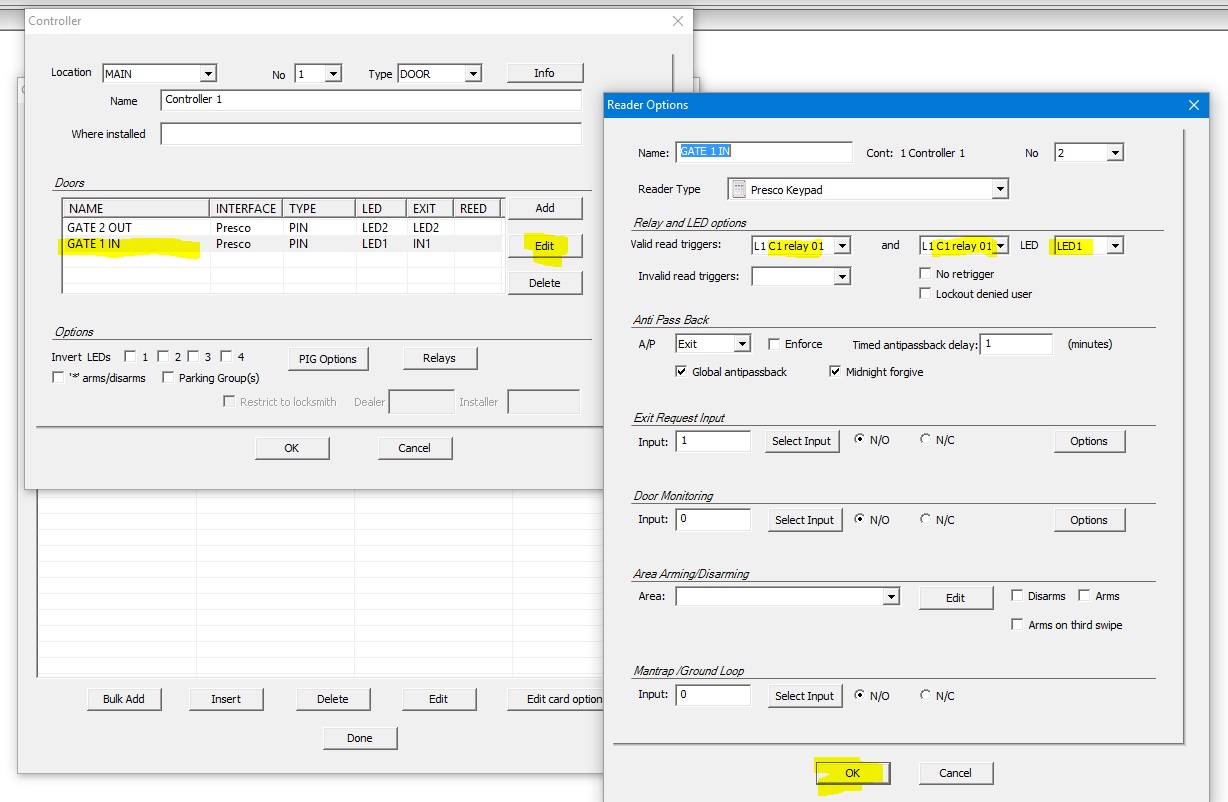Open the LED dropdown showing LED1
The height and width of the screenshot is (802, 1228).
[1115, 246]
